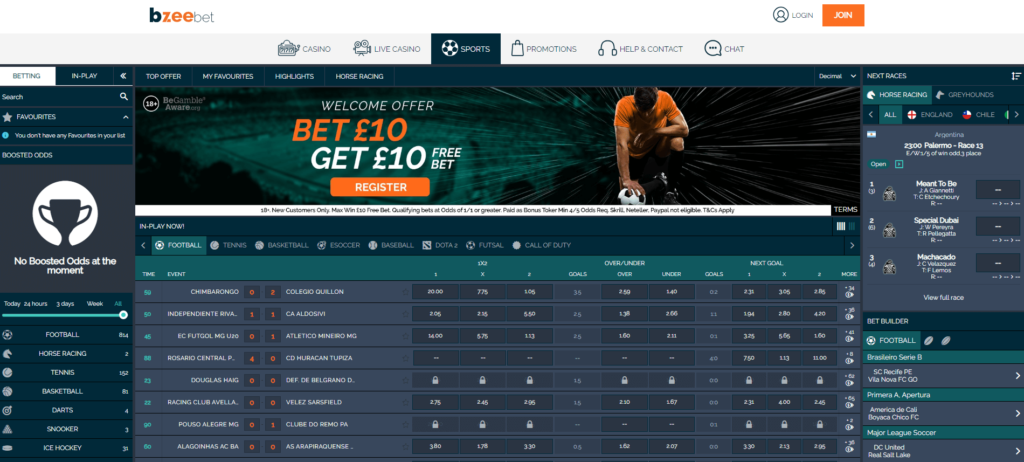Open more markets for Chimbarongo match

pos(849,291)
